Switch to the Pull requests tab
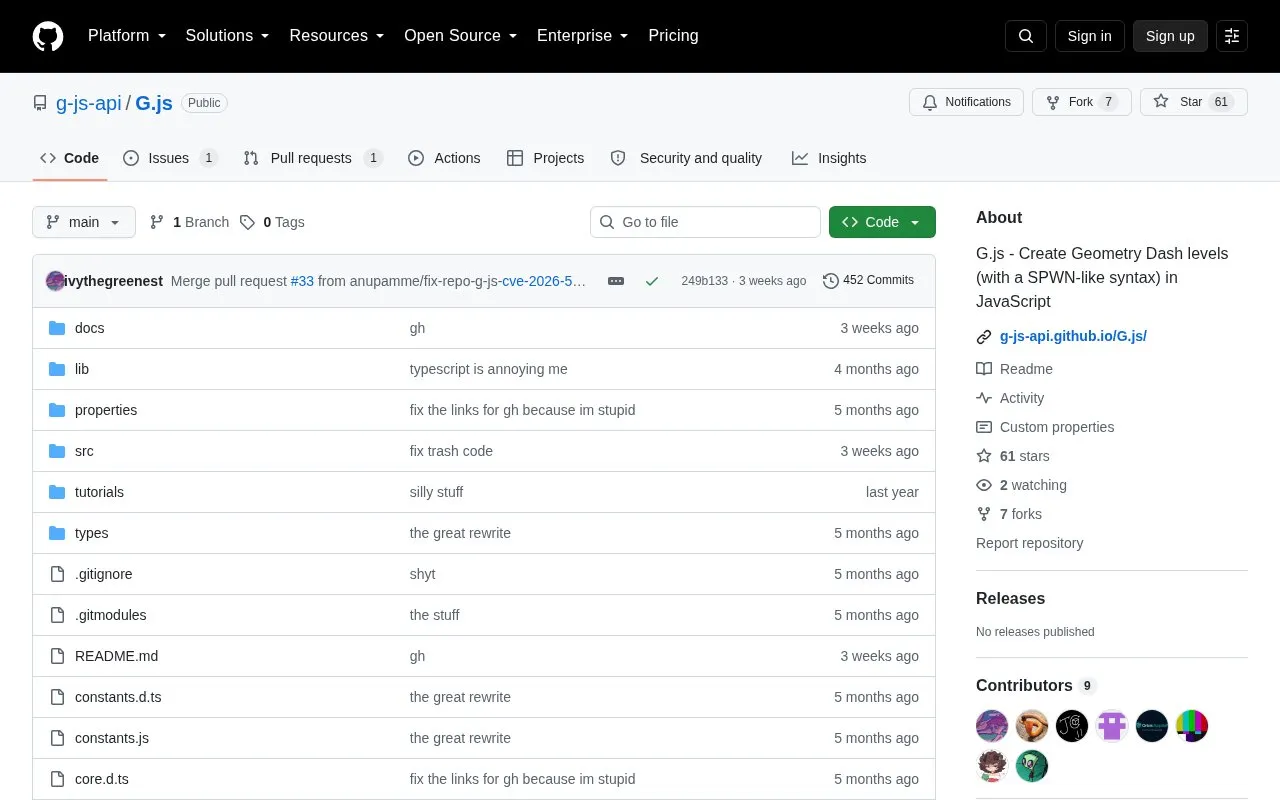The image size is (1280, 800). coord(312,158)
